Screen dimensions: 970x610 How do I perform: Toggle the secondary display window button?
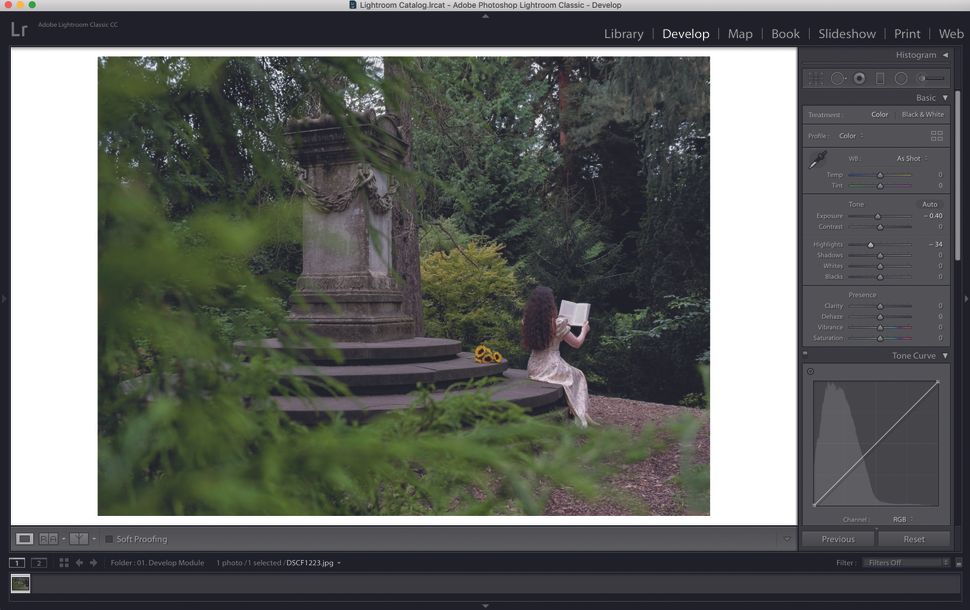pos(38,562)
